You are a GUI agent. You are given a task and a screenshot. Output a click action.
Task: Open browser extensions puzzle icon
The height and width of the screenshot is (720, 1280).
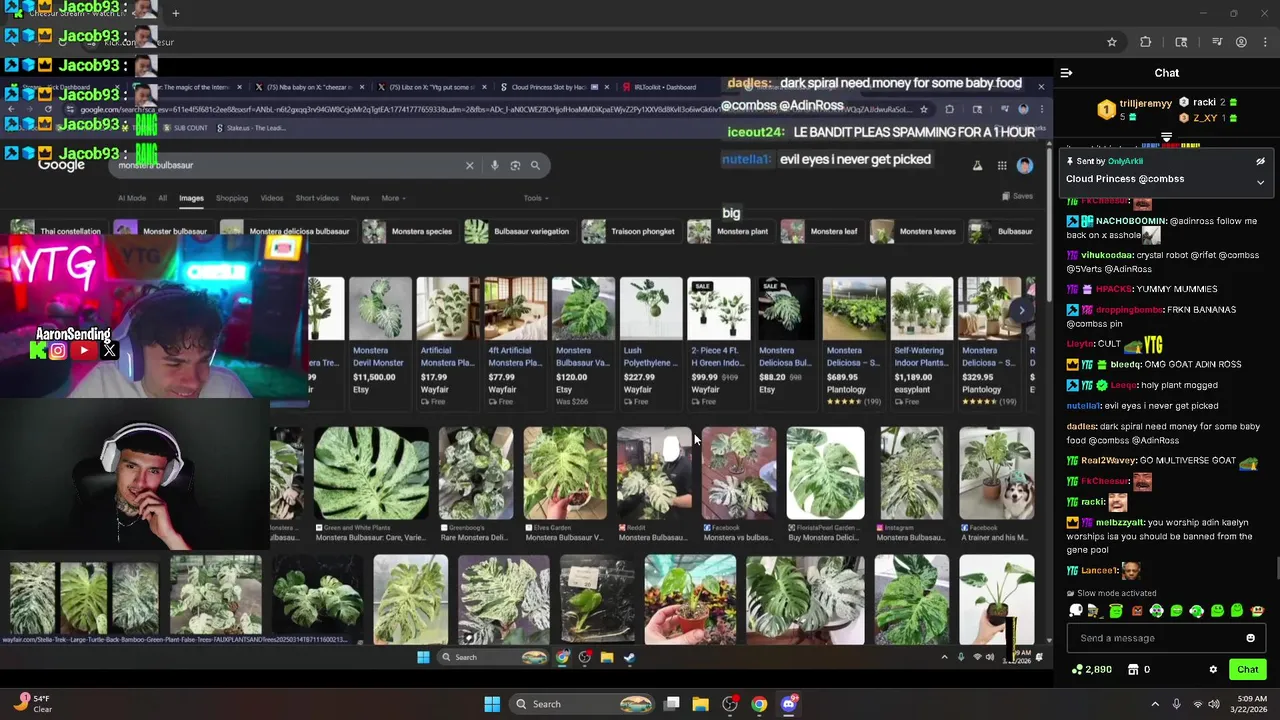[1145, 42]
